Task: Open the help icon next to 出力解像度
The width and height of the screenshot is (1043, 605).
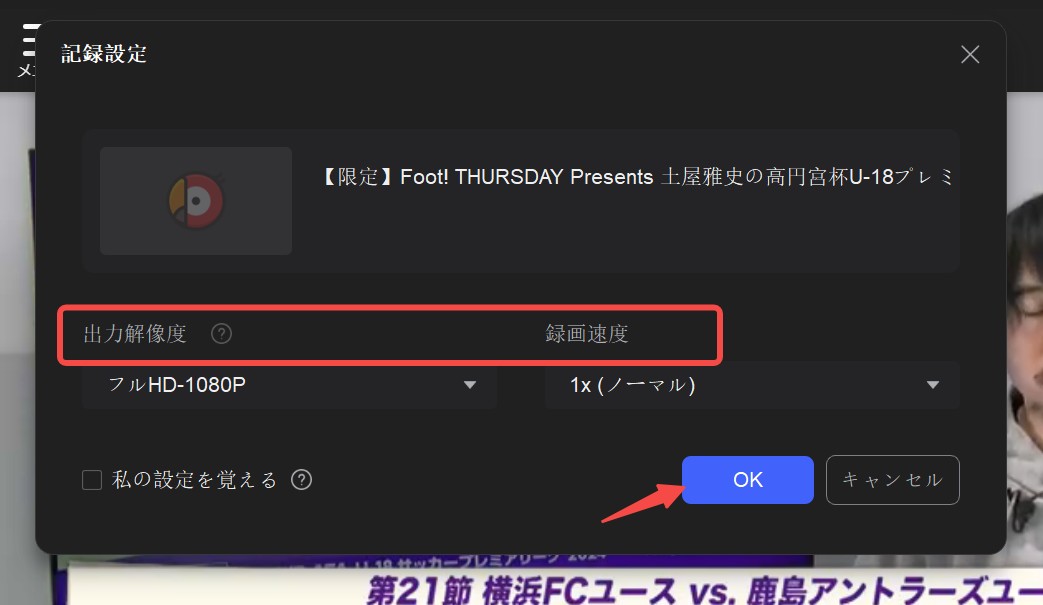Action: tap(222, 334)
